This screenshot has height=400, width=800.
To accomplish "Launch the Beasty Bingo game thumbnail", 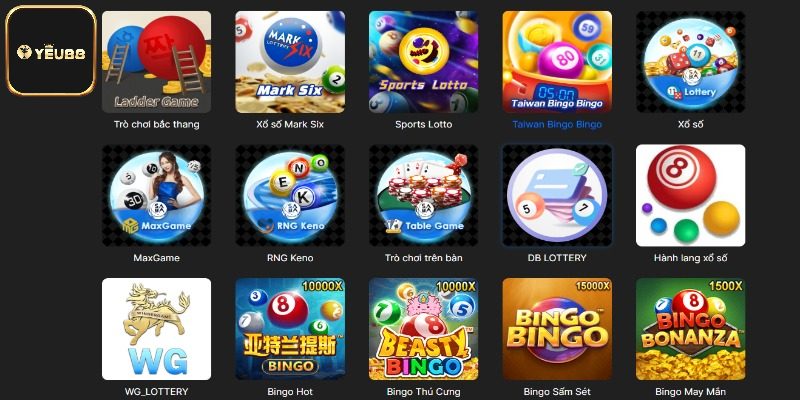I will [x=423, y=329].
